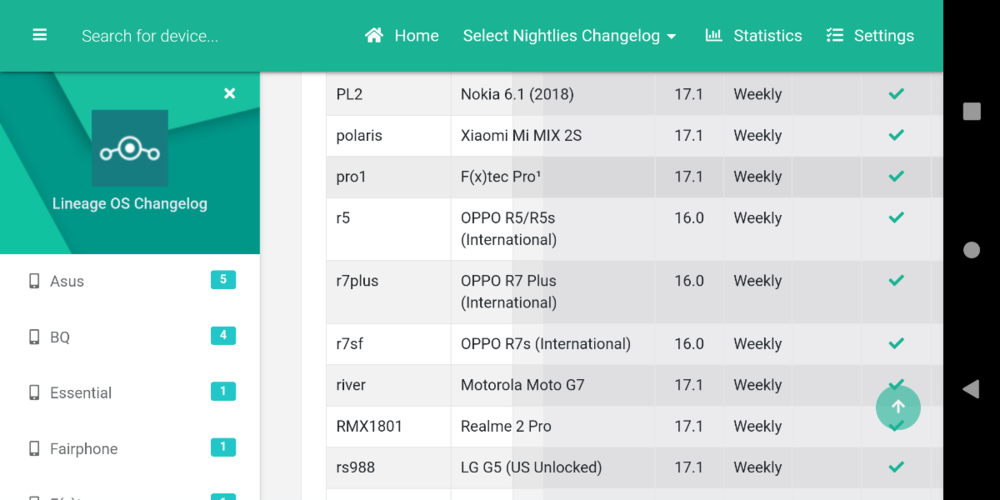Expand the Asus device list
Image resolution: width=1000 pixels, height=500 pixels.
point(67,281)
